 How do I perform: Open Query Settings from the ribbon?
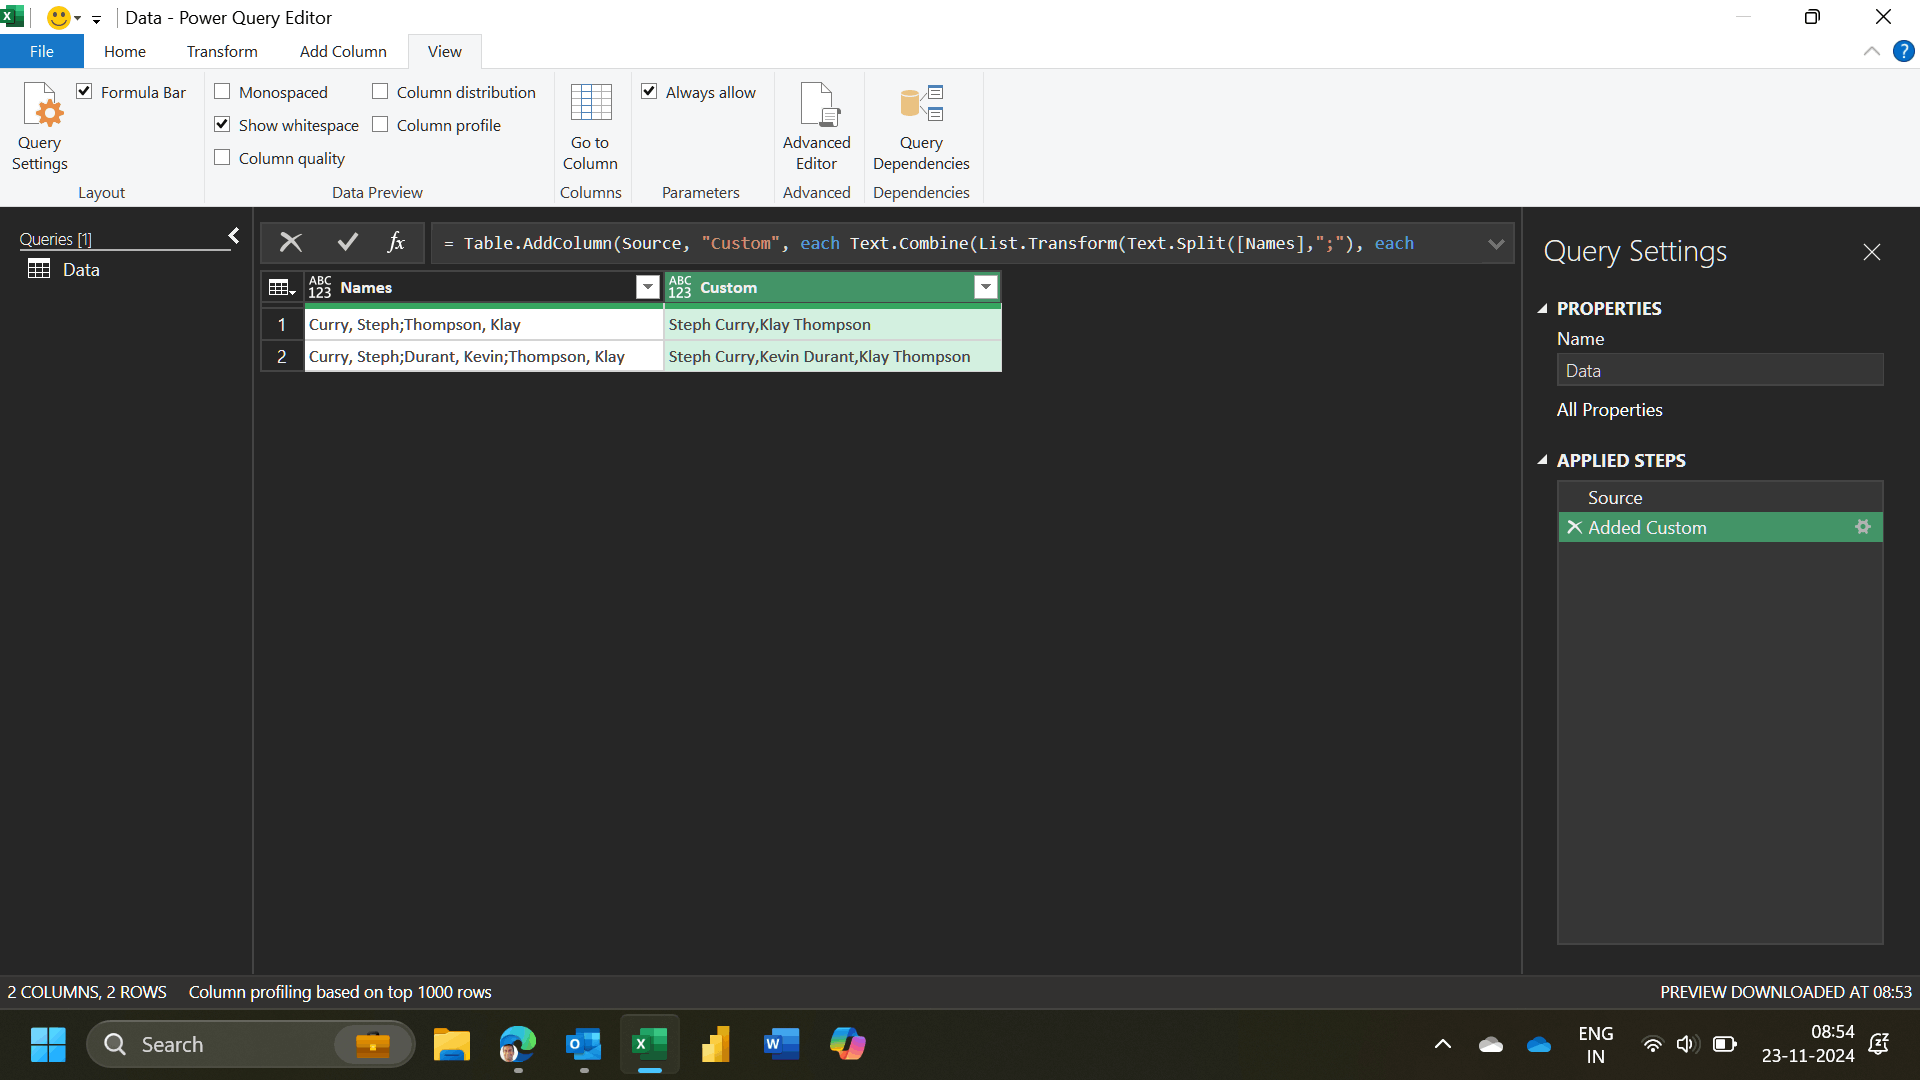click(40, 126)
